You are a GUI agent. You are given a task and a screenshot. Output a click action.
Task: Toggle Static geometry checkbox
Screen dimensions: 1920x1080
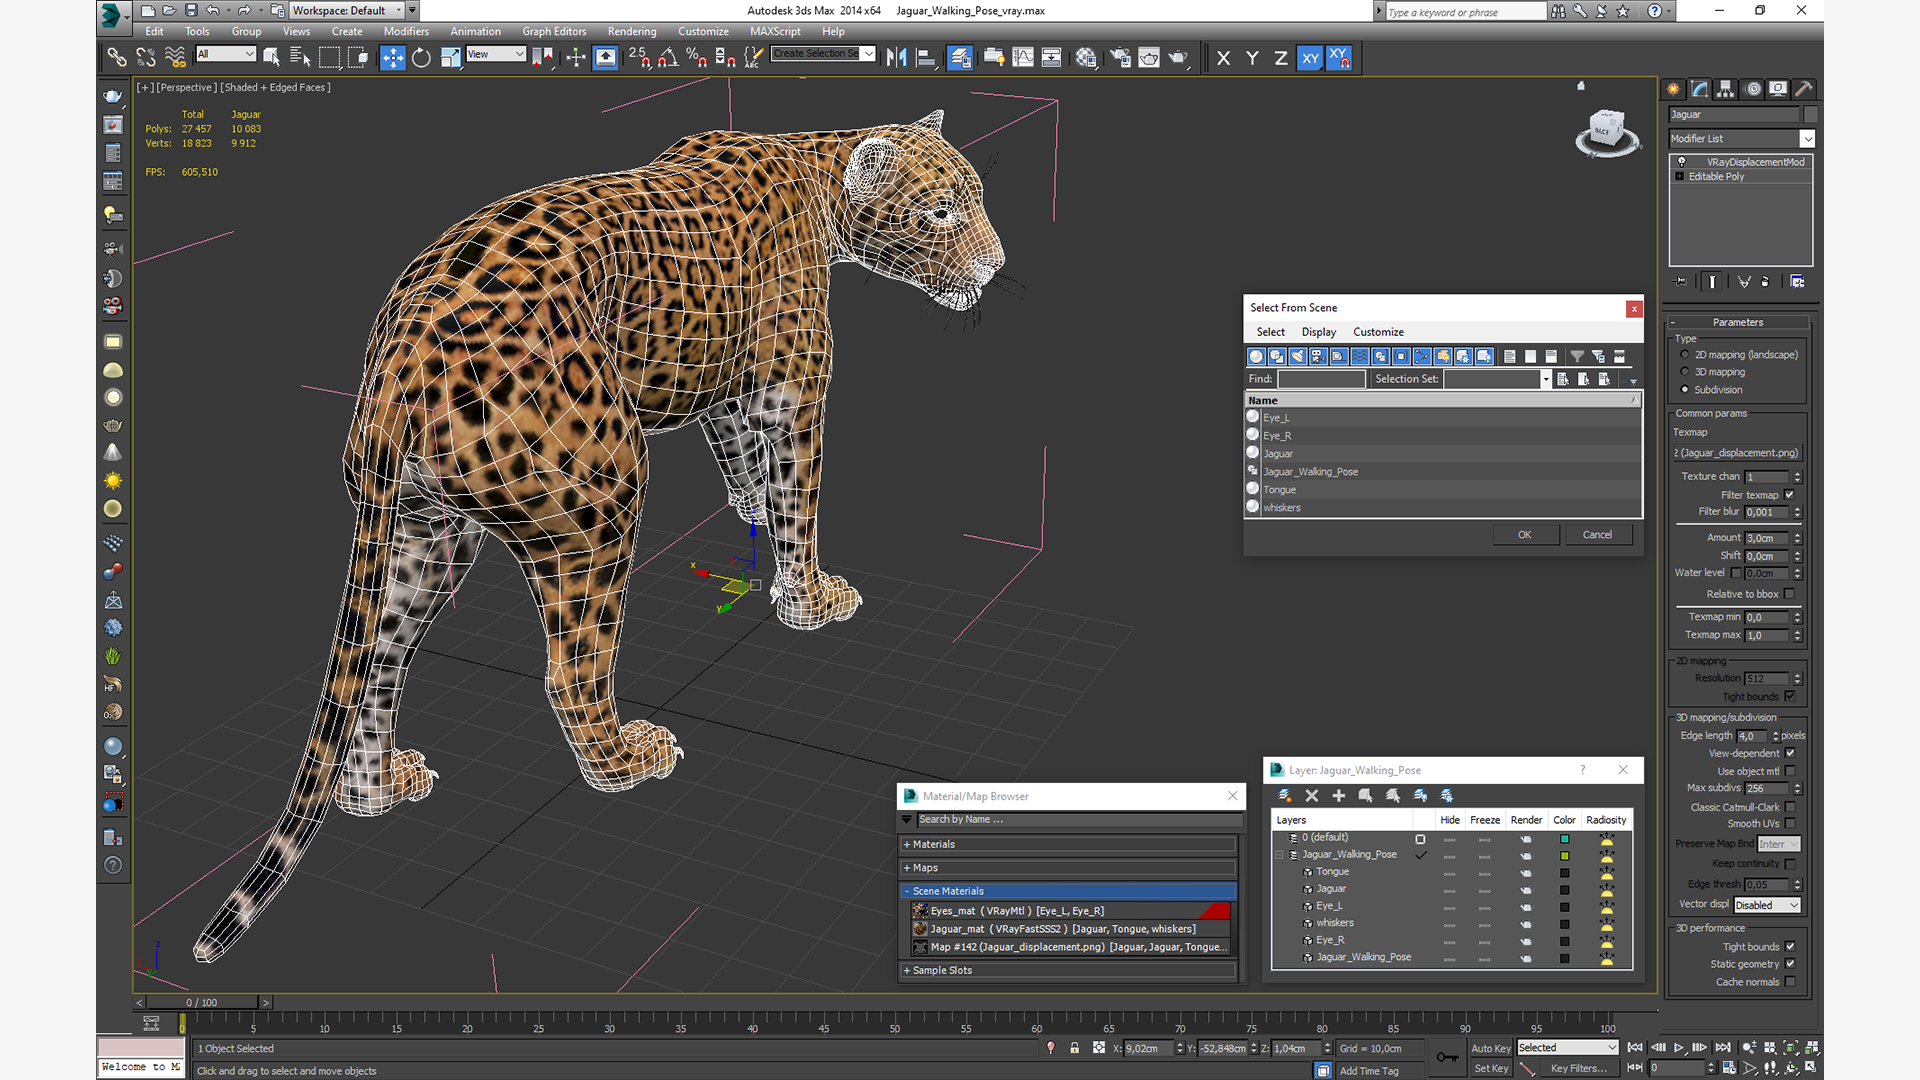coord(1790,964)
